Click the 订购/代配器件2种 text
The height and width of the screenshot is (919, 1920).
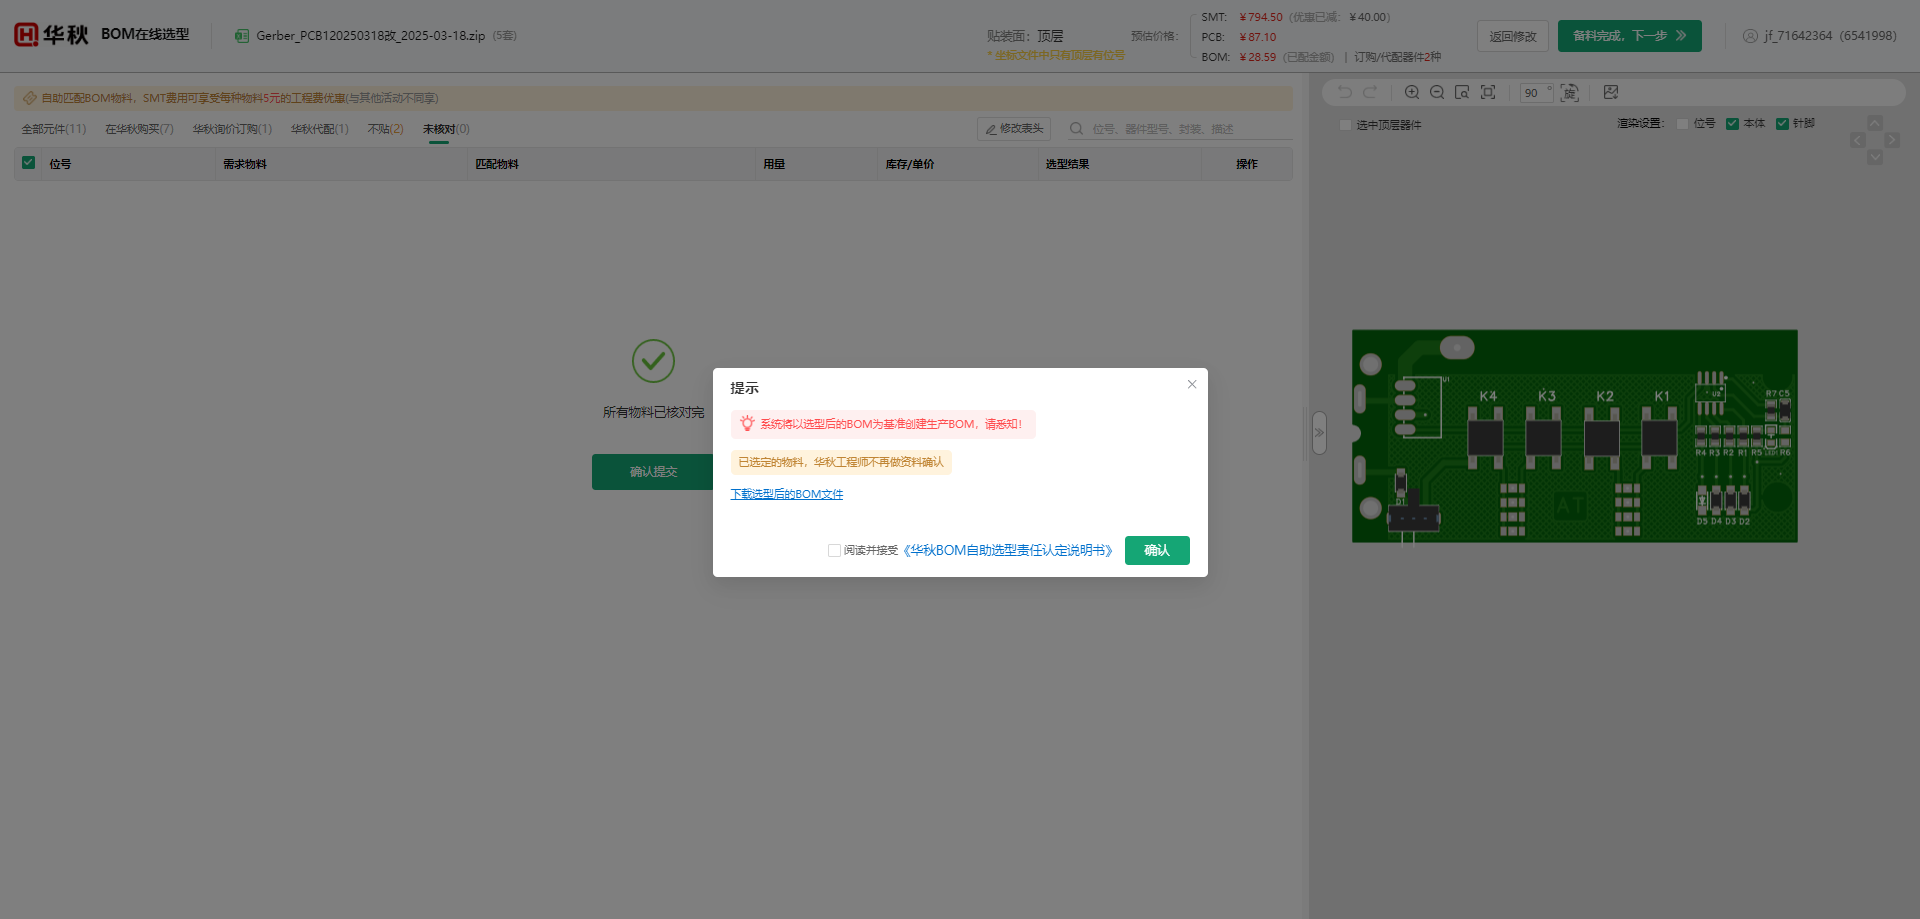[1398, 57]
